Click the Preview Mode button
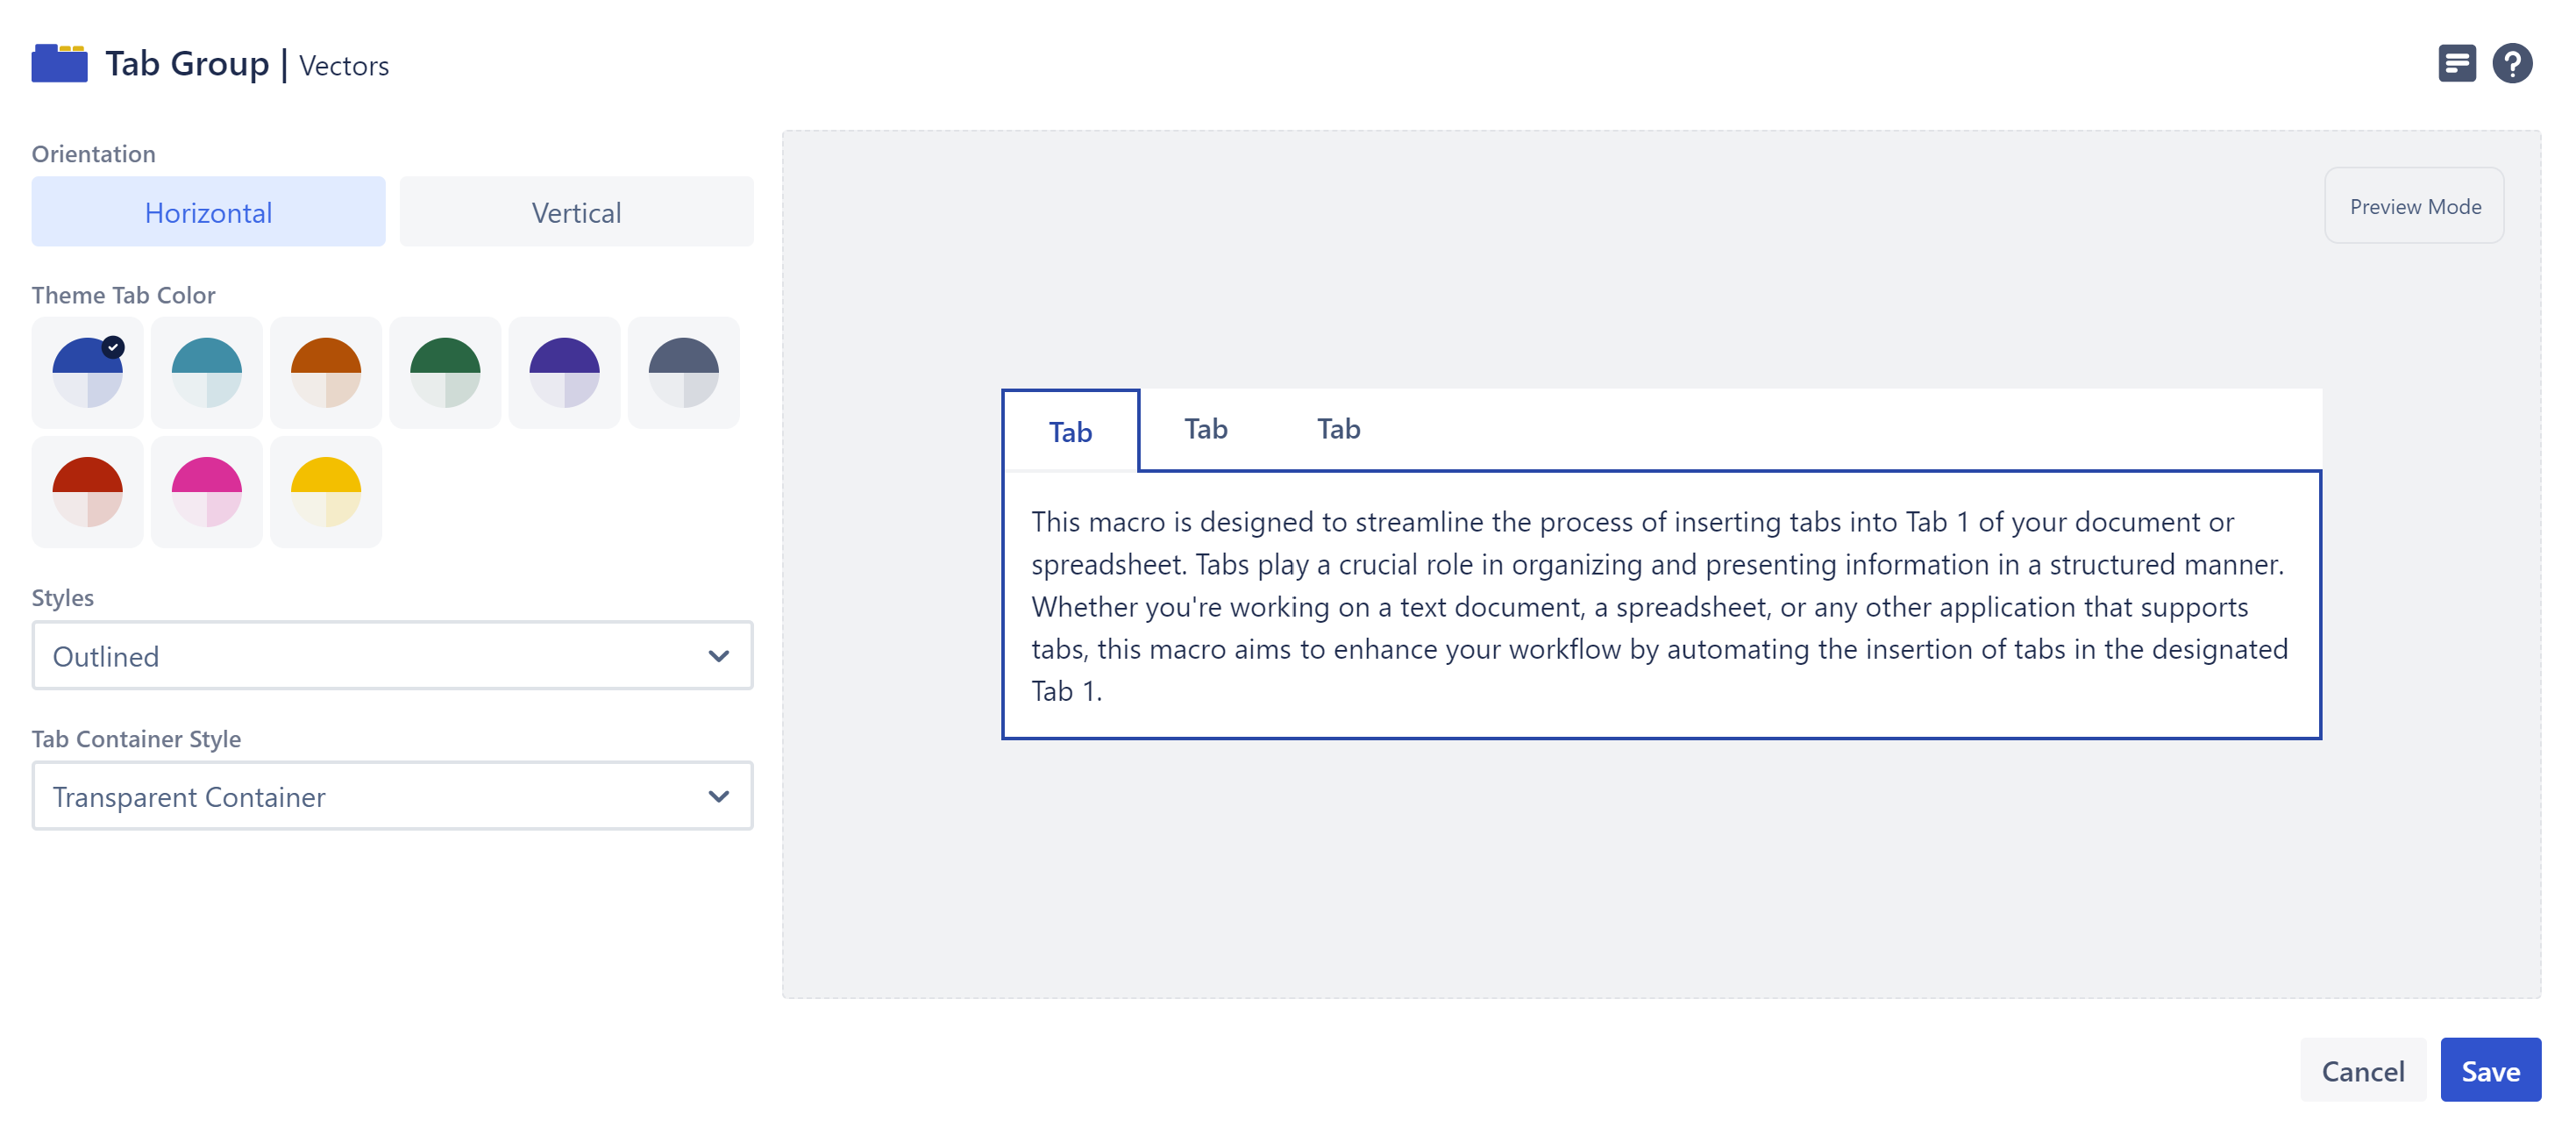Viewport: 2576px width, 1135px height. (x=2415, y=206)
